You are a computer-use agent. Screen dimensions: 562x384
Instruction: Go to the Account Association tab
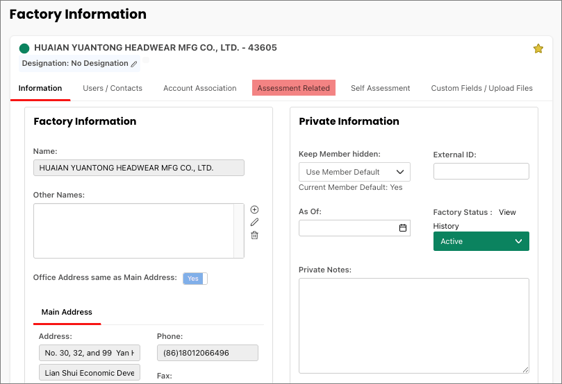[x=200, y=88]
